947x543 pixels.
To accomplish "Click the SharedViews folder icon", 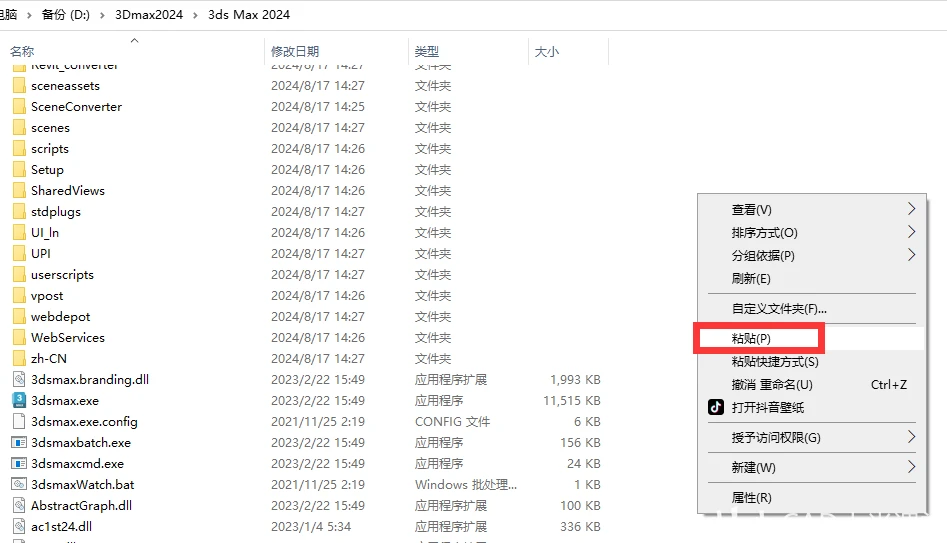I will click(x=19, y=191).
